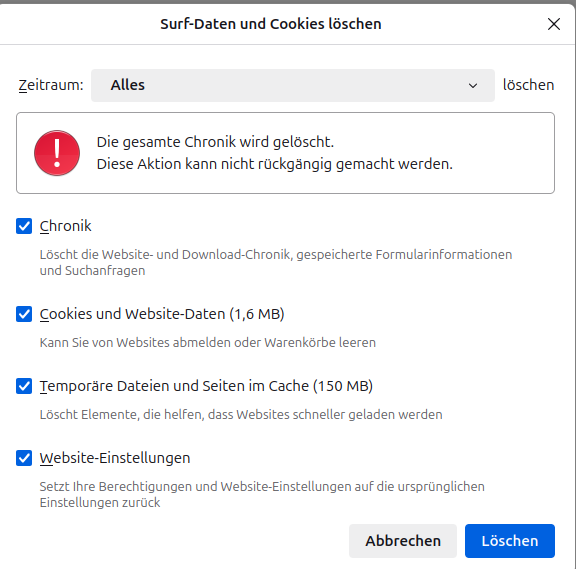Click the lowercase löschen text beside dropdown

[x=528, y=85]
